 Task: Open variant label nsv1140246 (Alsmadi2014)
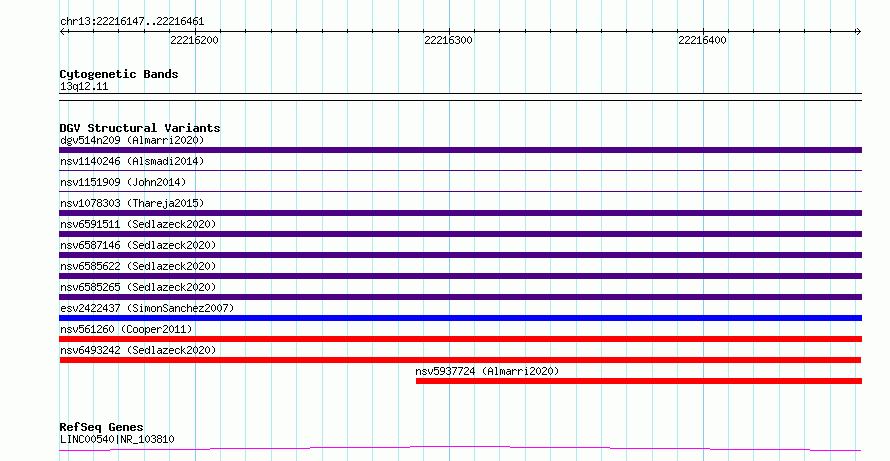132,161
